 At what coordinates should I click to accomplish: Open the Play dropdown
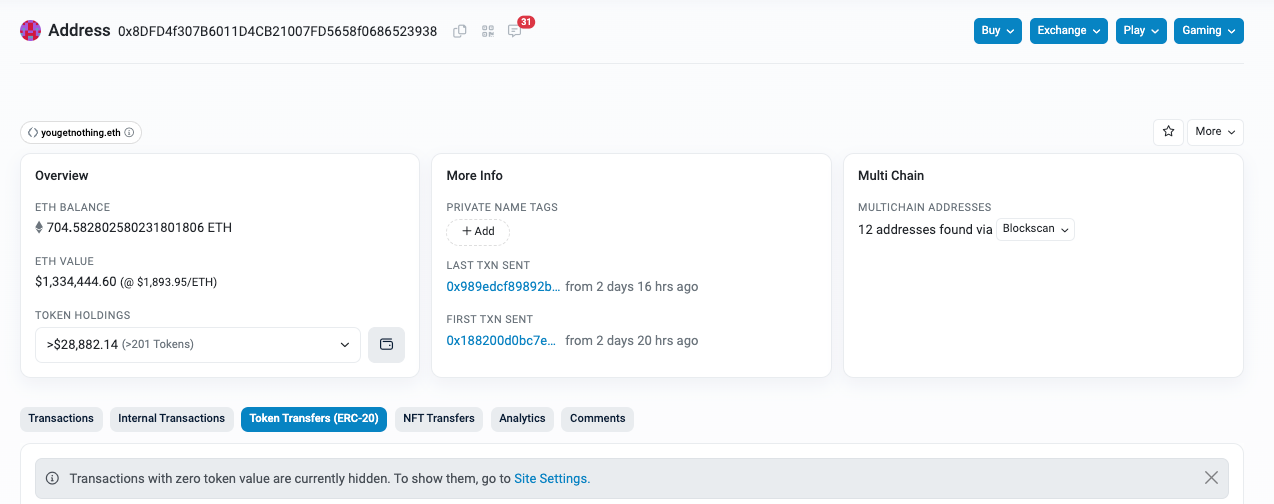(1141, 31)
